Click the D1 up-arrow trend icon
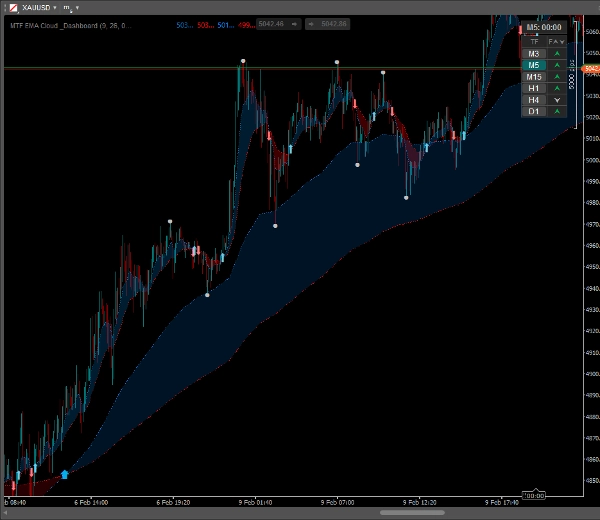Viewport: 600px width, 520px height. click(556, 112)
